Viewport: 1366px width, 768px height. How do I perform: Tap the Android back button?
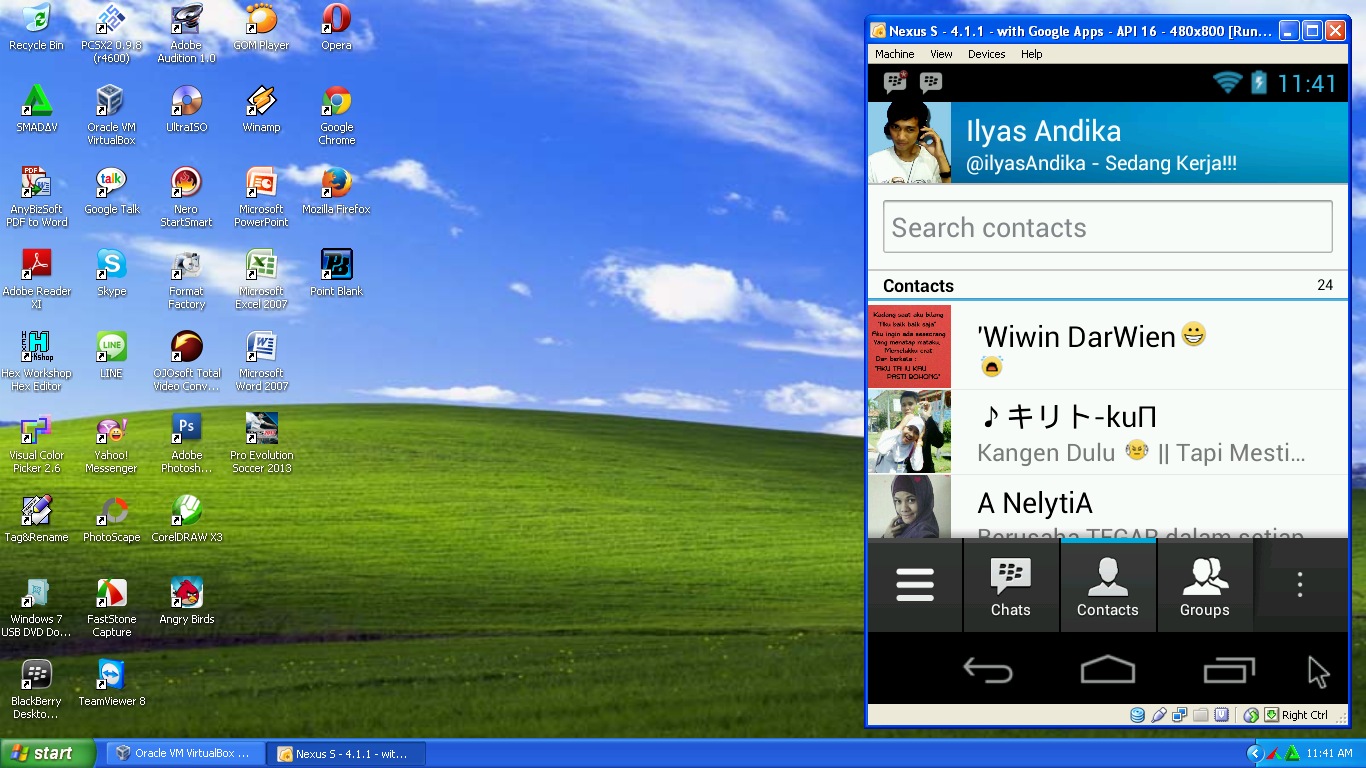(987, 671)
